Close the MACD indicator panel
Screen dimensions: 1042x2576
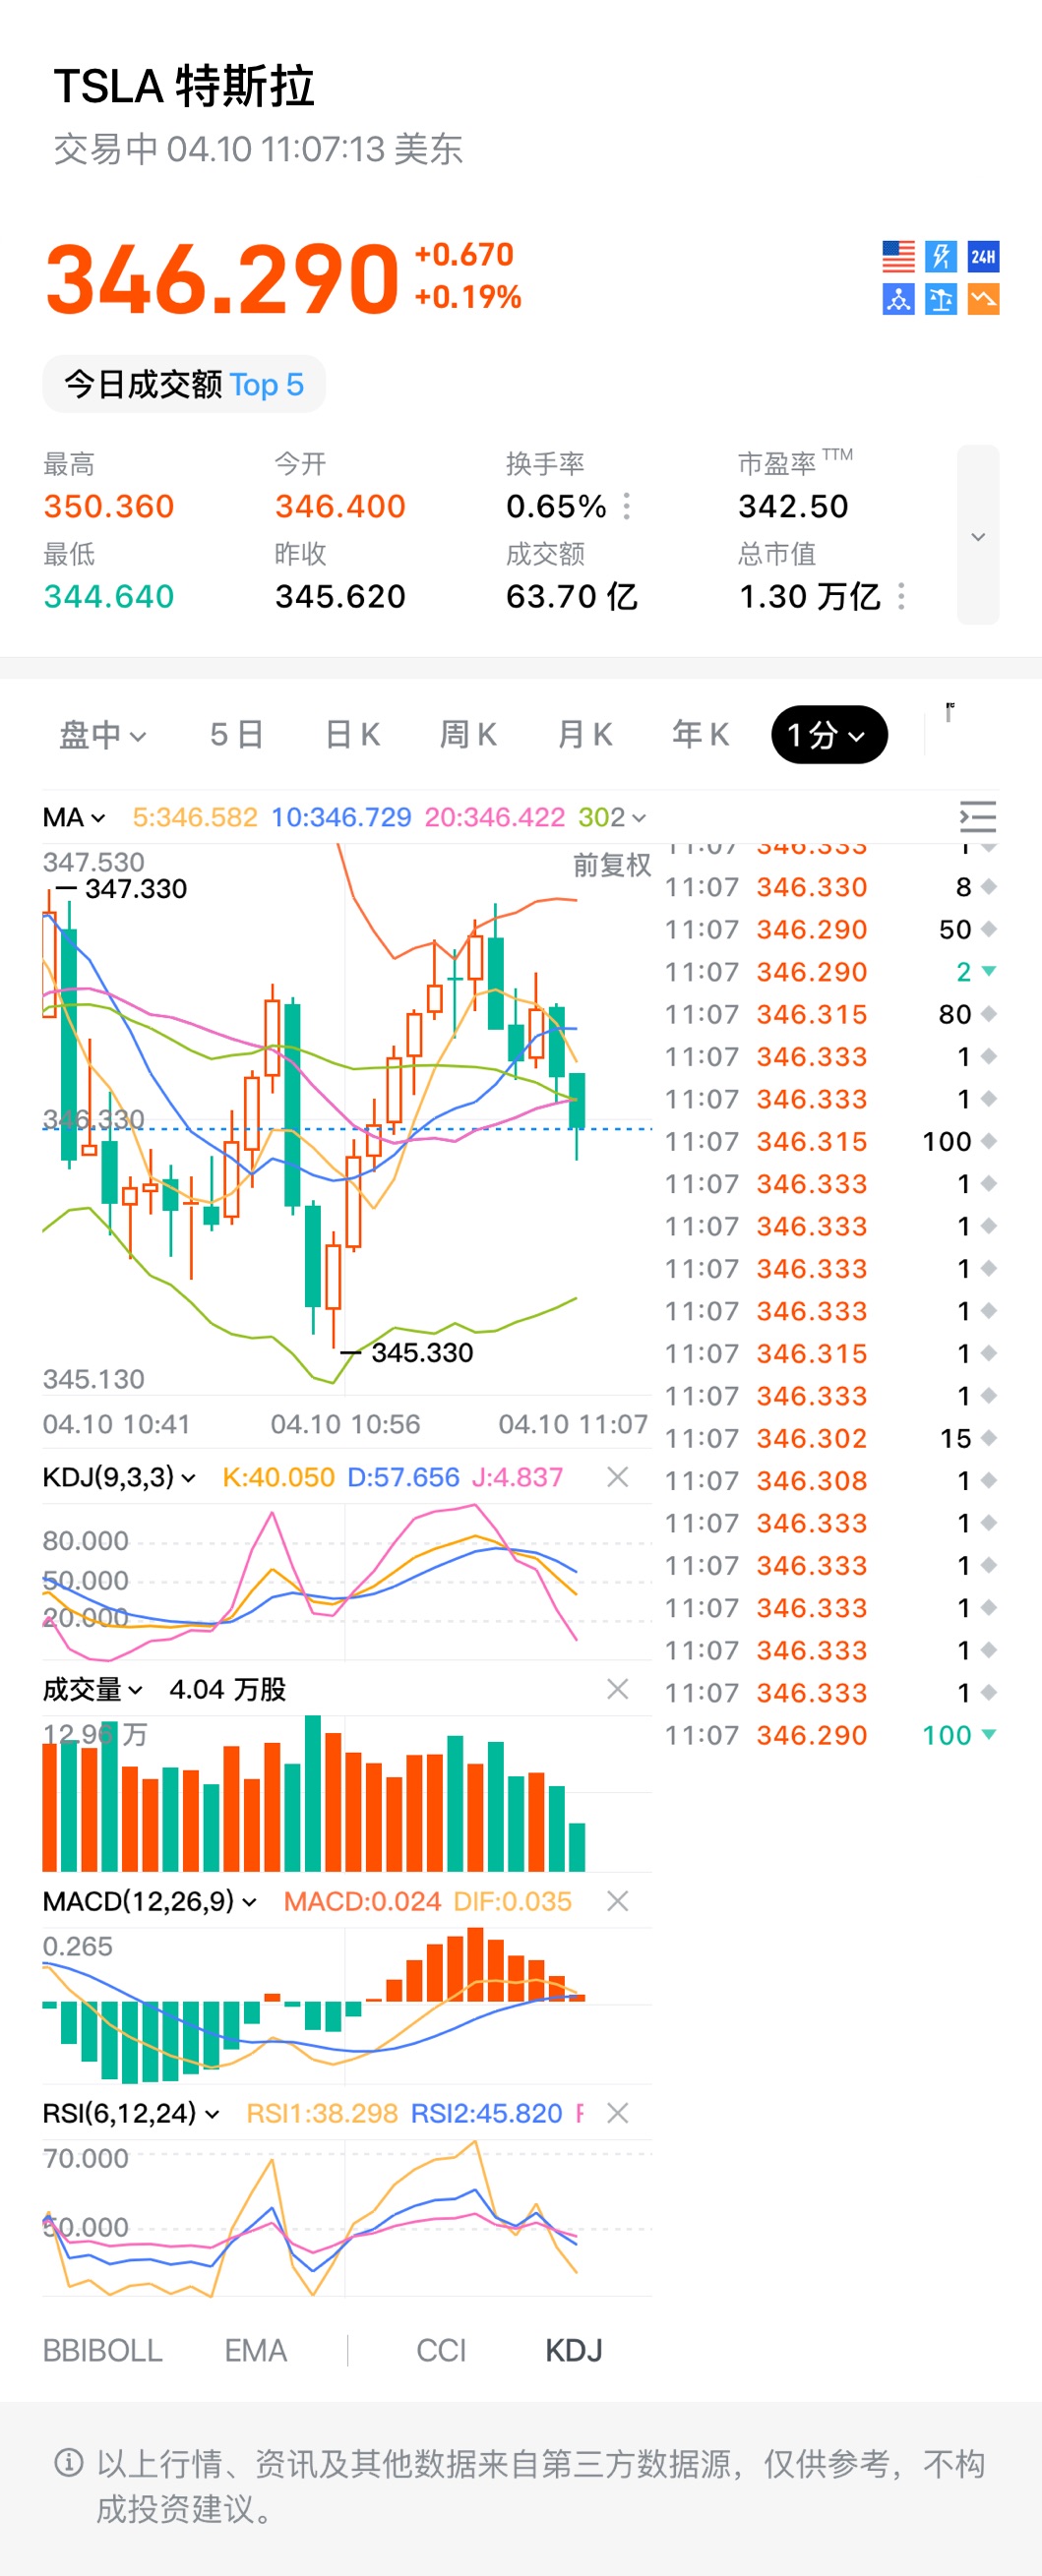click(x=618, y=1901)
